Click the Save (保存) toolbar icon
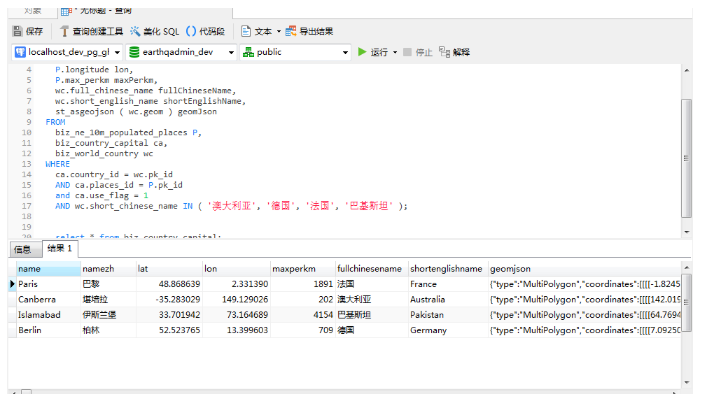701x403 pixels. (x=18, y=31)
